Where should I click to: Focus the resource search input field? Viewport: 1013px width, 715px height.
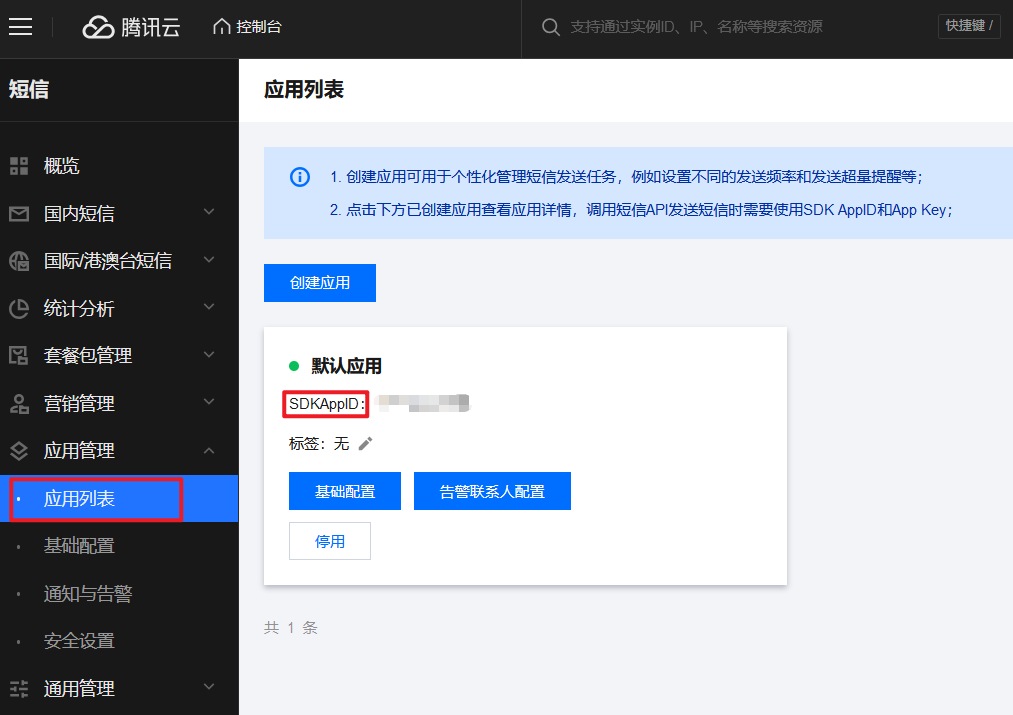(696, 27)
